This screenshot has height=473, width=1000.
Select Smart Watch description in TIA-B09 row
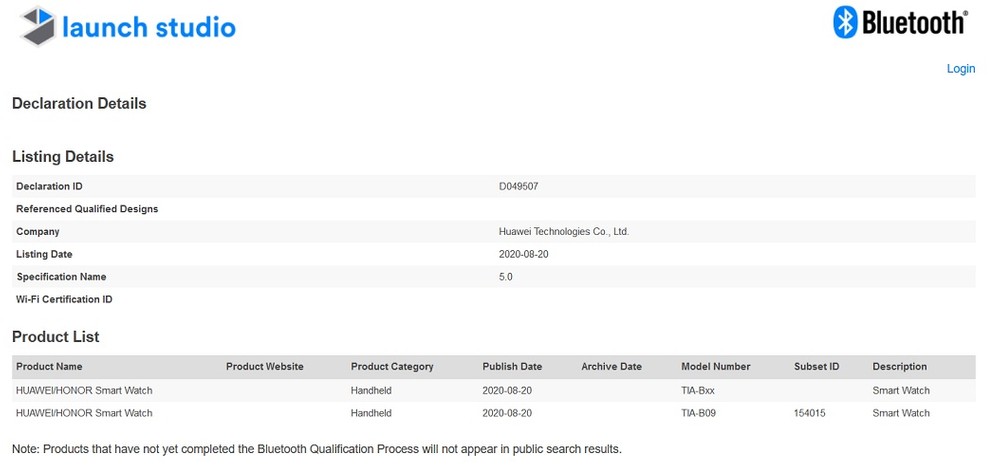tap(901, 413)
